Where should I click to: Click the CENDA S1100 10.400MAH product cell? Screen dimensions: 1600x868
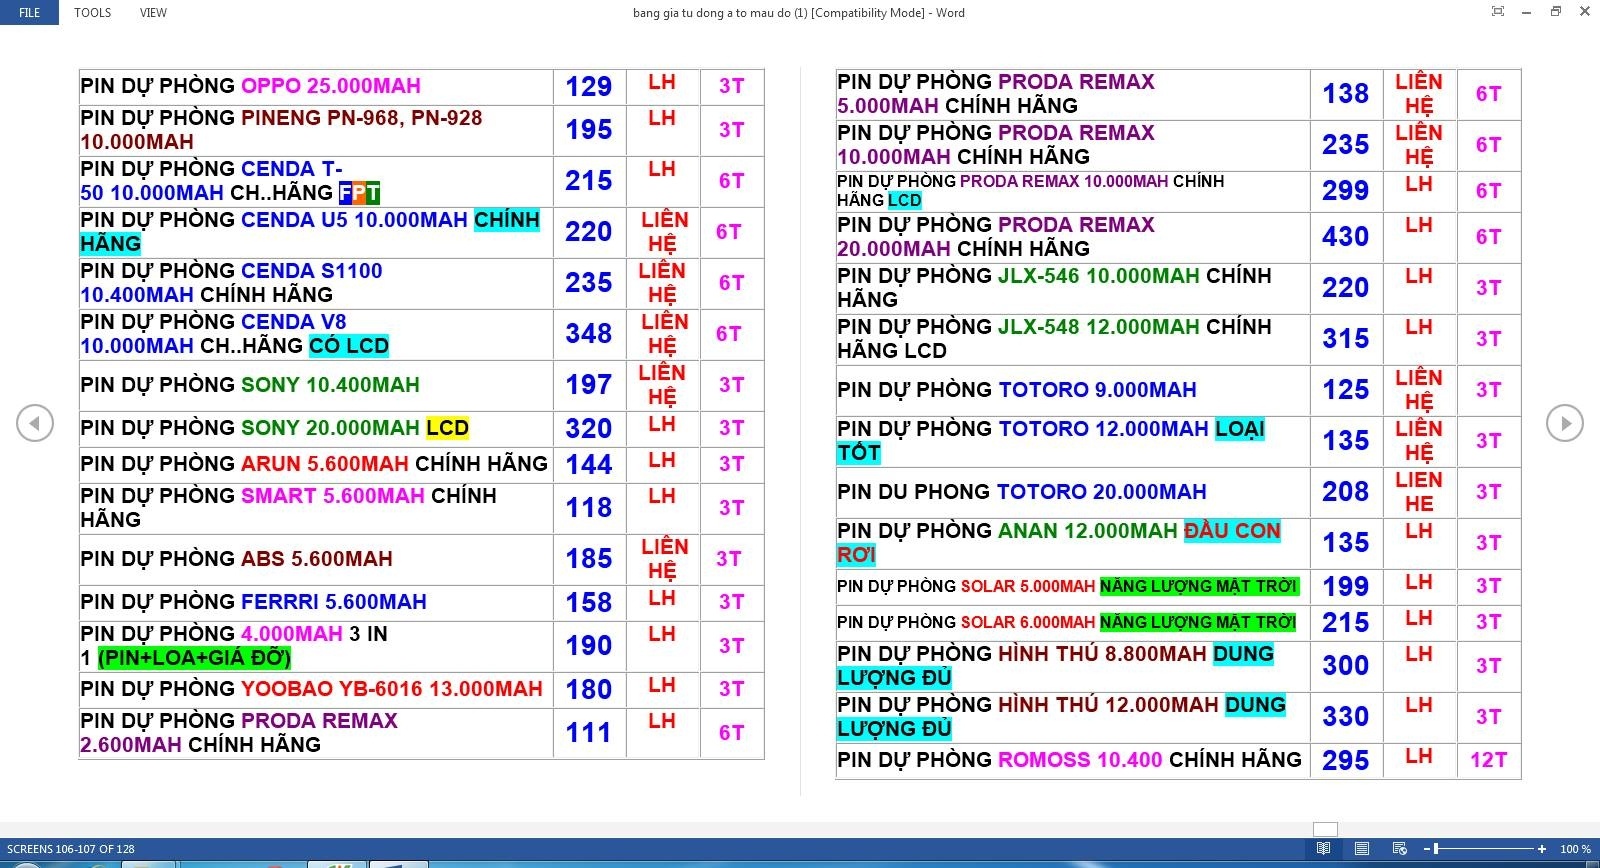(x=316, y=283)
